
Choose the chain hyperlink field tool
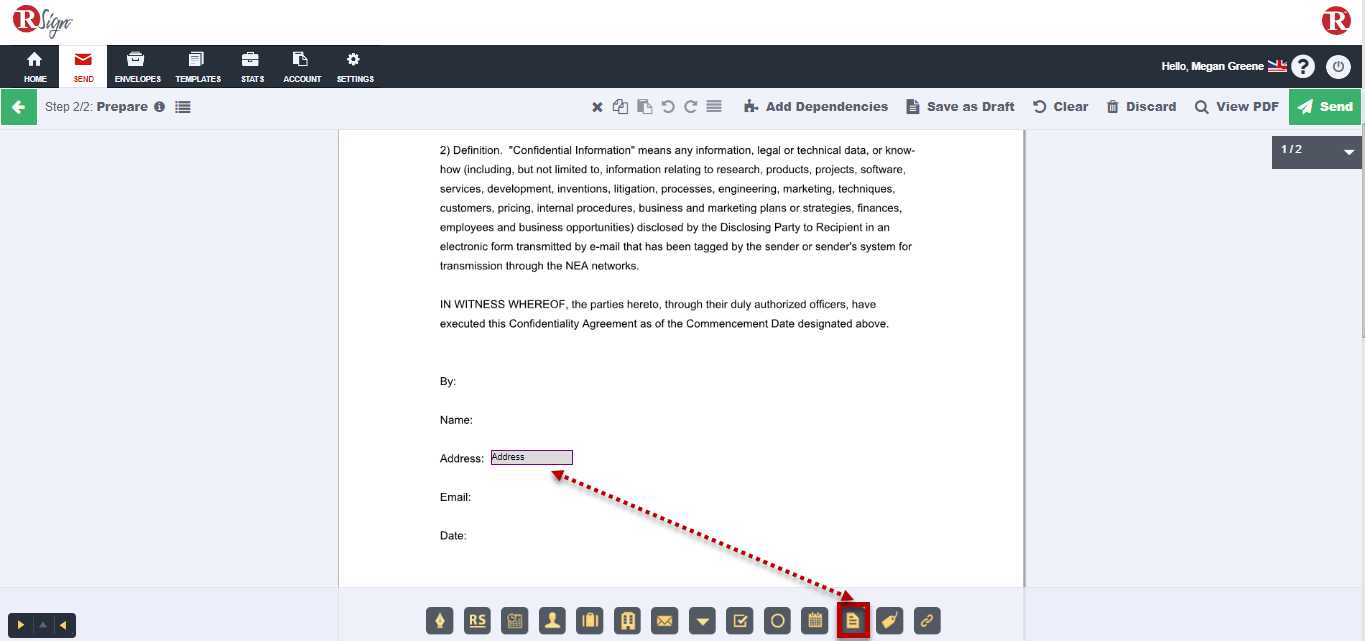click(927, 621)
